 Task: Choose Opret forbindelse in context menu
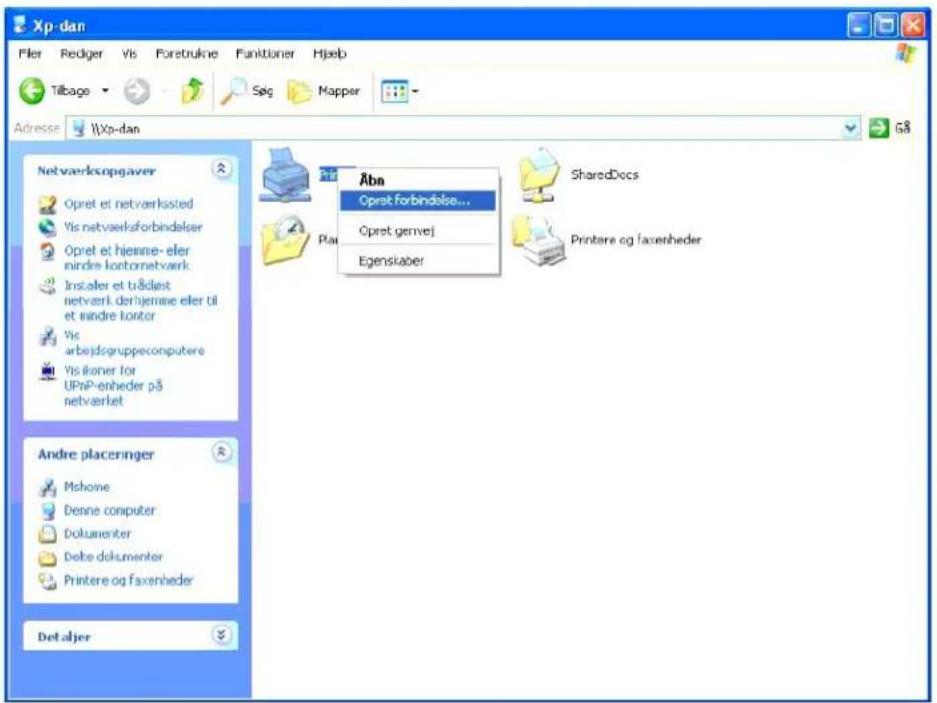tap(418, 201)
